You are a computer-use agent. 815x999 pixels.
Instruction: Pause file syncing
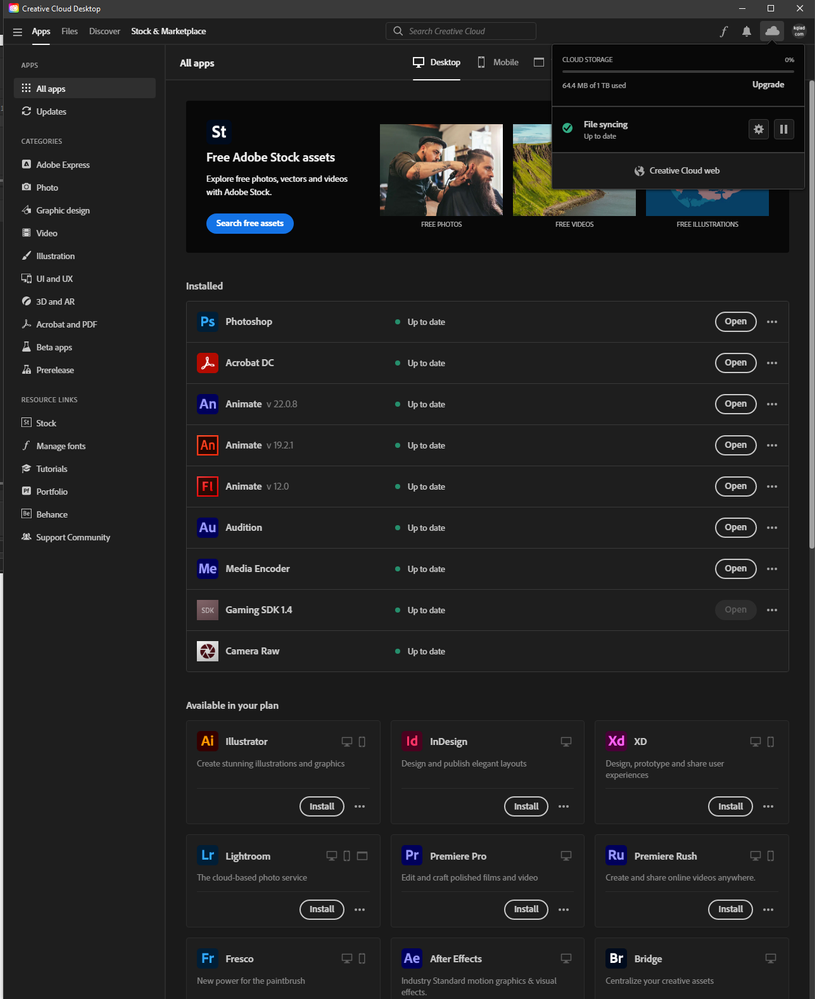pos(784,129)
